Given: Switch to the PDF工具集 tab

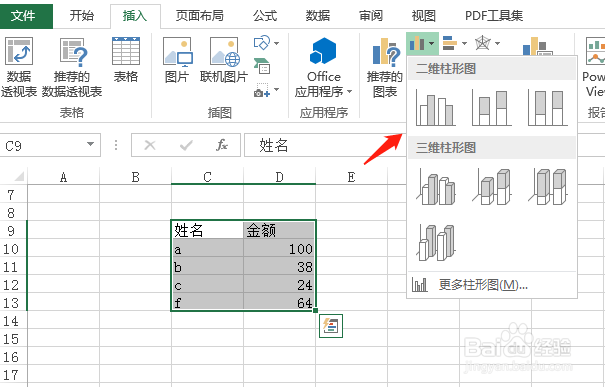Looking at the screenshot, I should pyautogui.click(x=494, y=15).
